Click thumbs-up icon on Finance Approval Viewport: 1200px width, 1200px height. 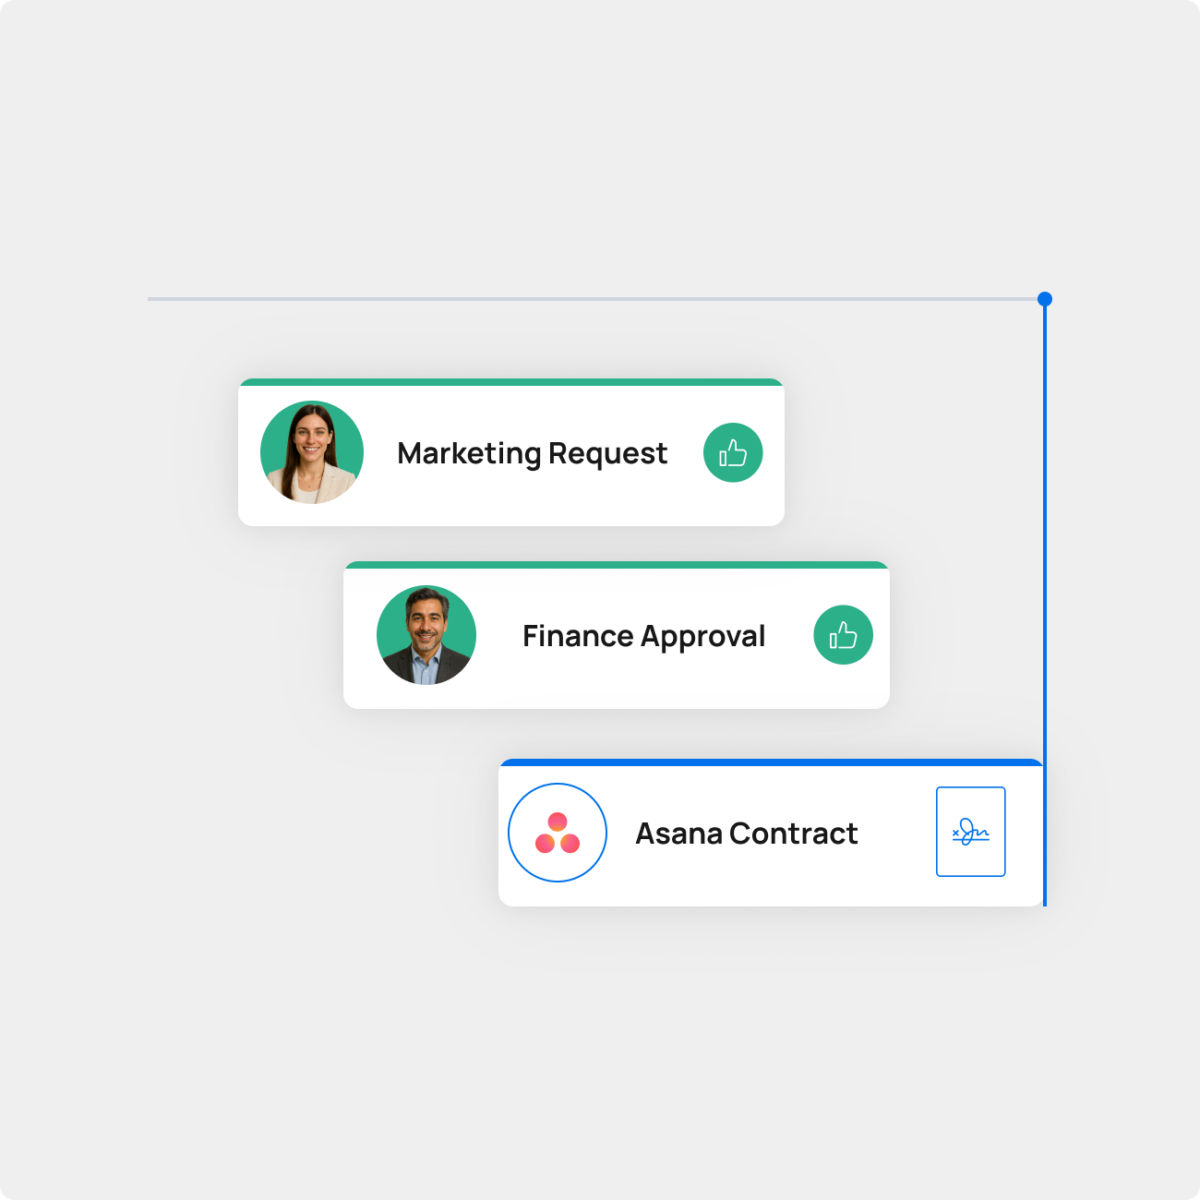pos(843,635)
